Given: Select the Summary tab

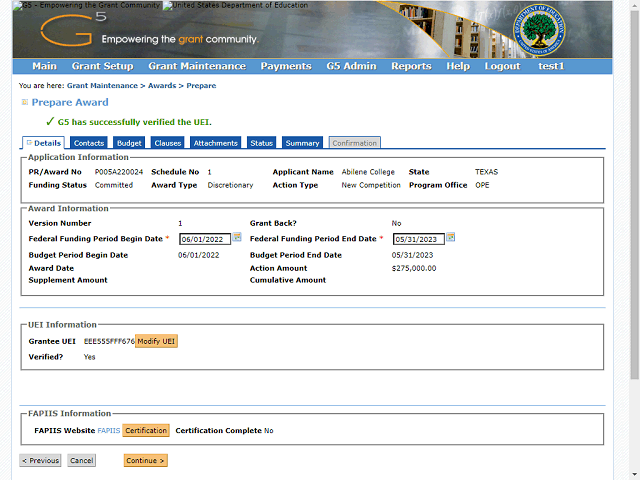Looking at the screenshot, I should click(302, 143).
